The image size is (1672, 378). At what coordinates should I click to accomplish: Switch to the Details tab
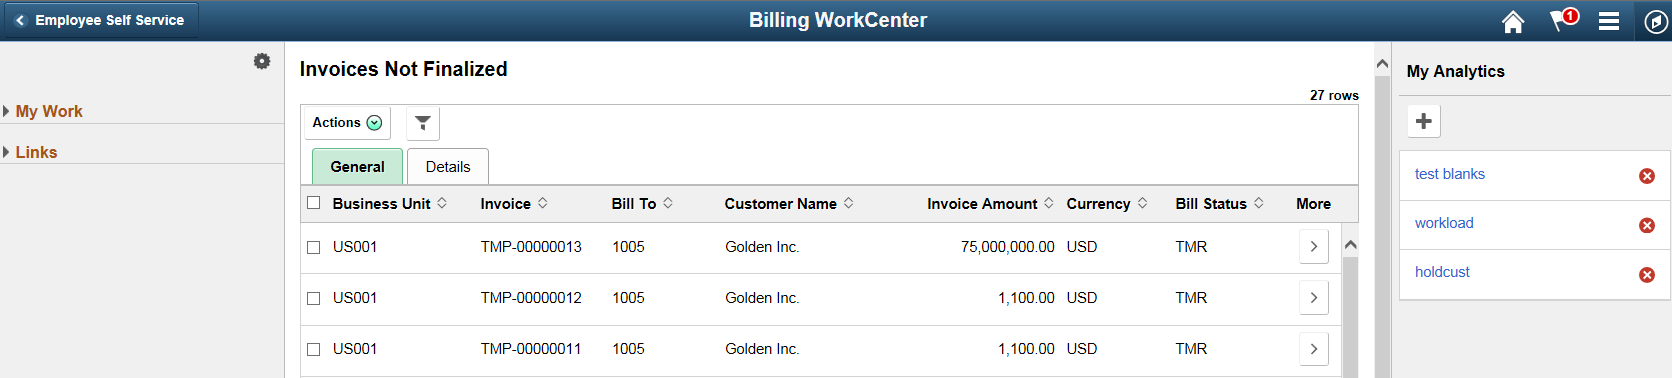448,167
